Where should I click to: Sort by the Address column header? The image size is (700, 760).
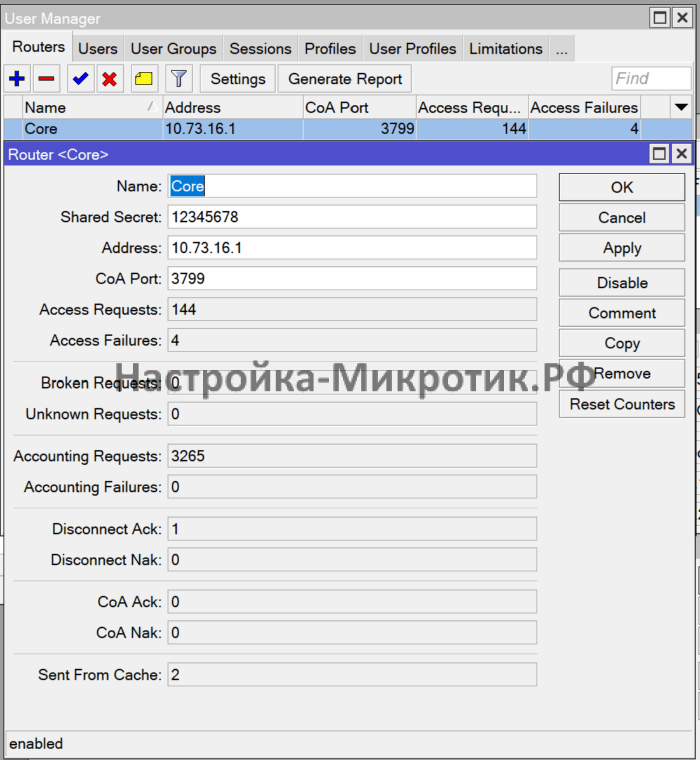pyautogui.click(x=233, y=107)
